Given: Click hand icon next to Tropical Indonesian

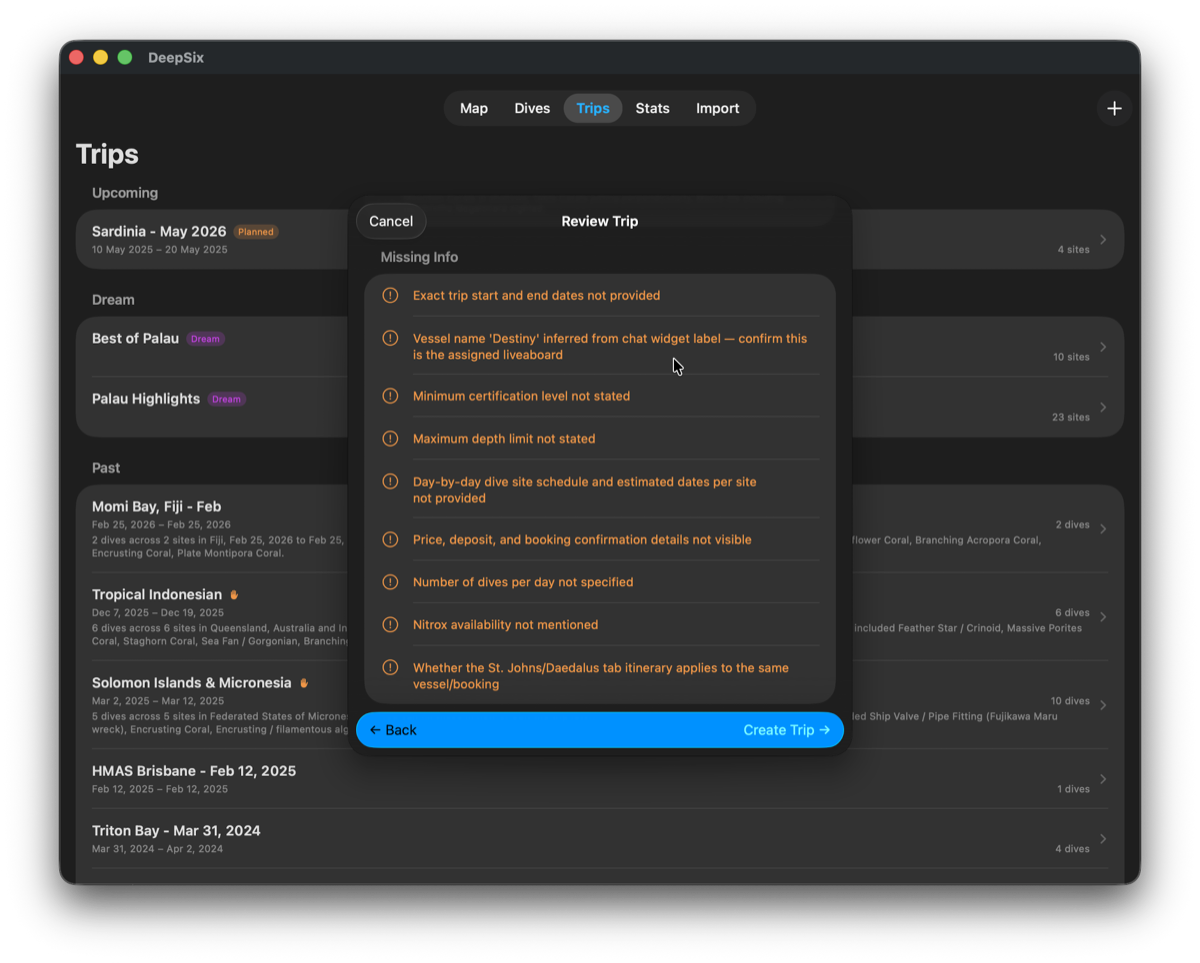Looking at the screenshot, I should 234,595.
